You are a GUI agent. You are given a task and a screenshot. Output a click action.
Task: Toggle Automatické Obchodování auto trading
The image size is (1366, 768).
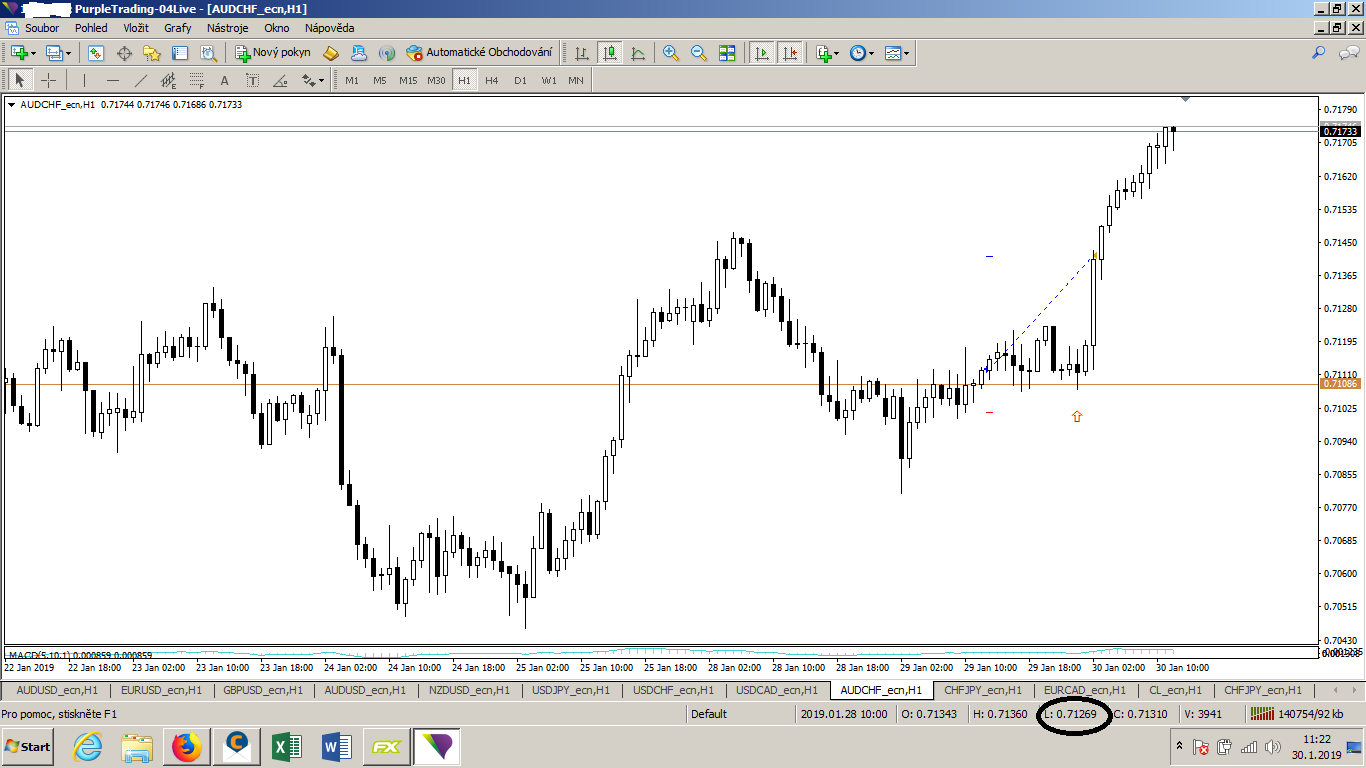pos(479,53)
